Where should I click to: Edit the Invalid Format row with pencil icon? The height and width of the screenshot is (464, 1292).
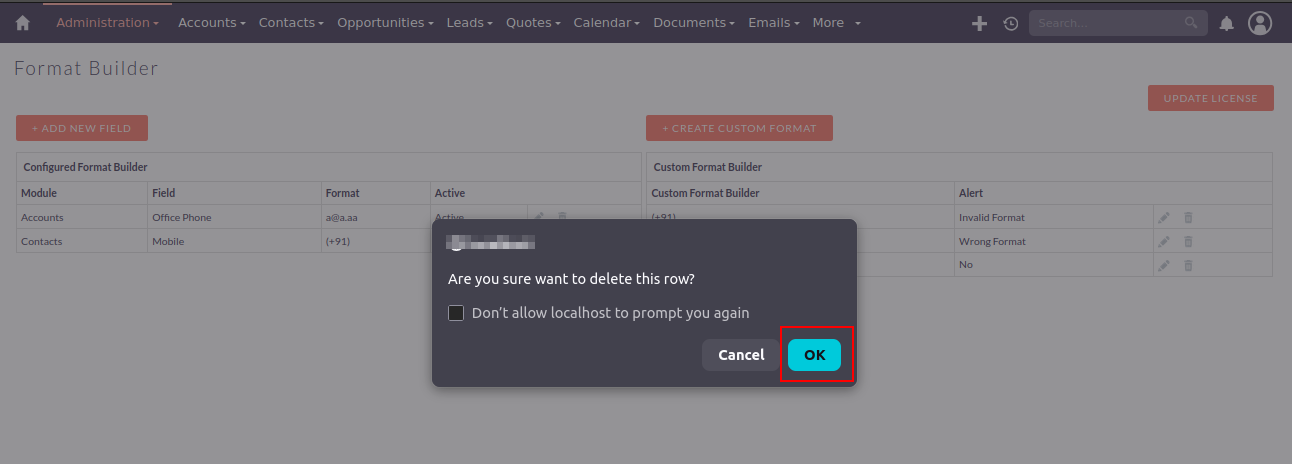click(1163, 217)
